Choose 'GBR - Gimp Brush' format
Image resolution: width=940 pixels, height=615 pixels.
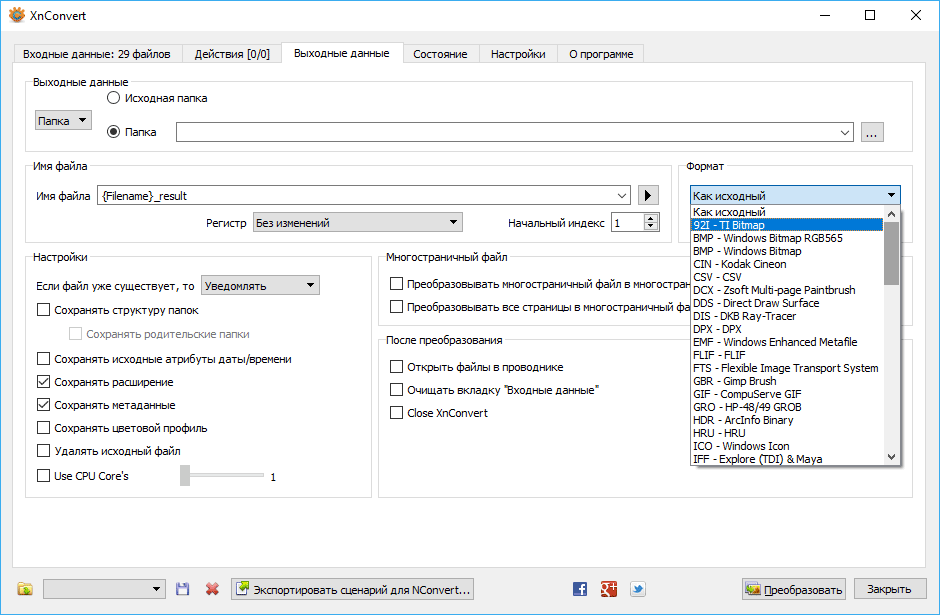pos(787,381)
